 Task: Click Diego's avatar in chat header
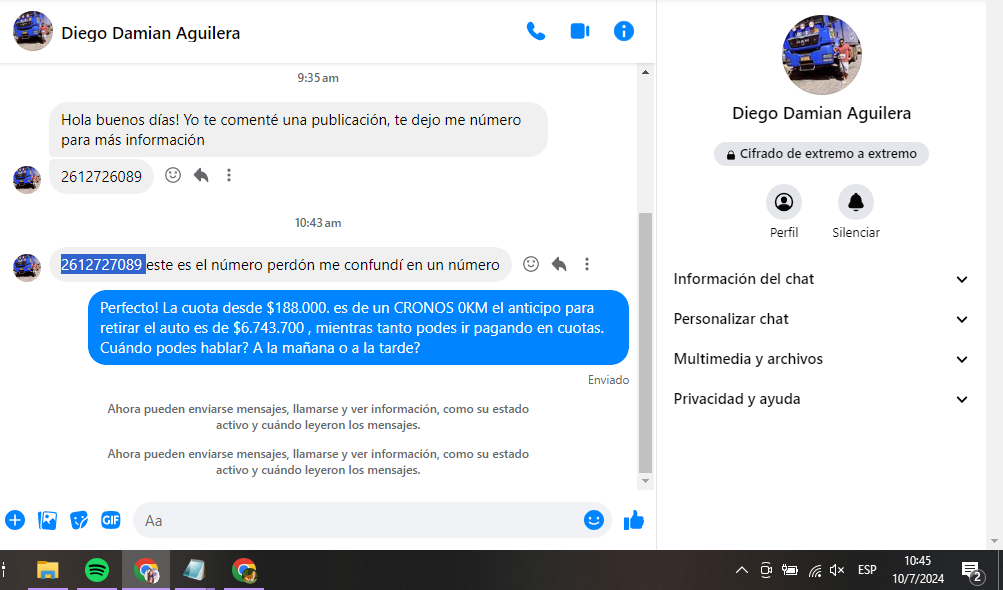(33, 31)
